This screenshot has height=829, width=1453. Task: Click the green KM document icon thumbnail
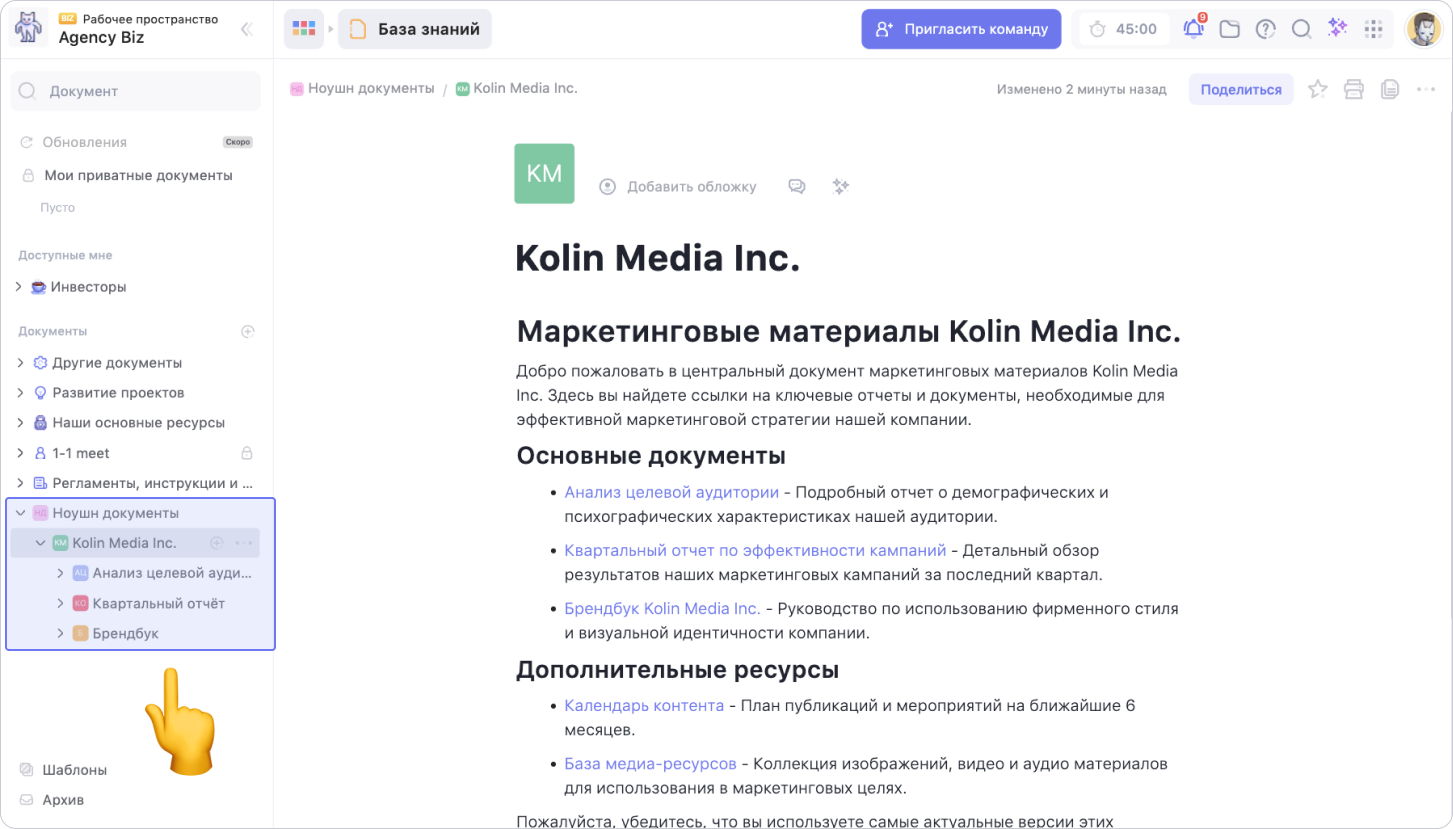point(544,174)
